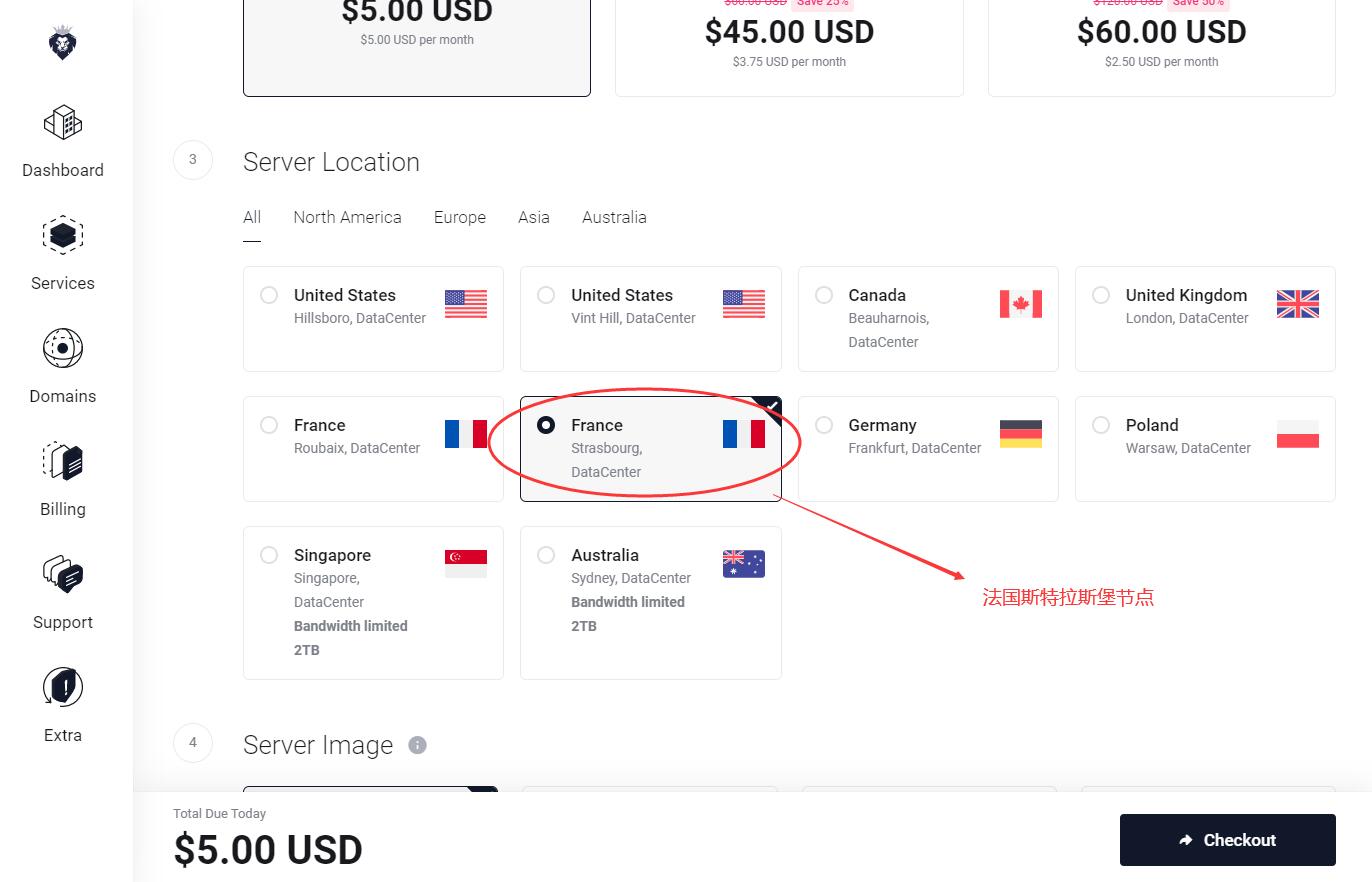This screenshot has width=1372, height=882.
Task: Choose Poland Warsaw location
Action: pyautogui.click(x=1205, y=449)
